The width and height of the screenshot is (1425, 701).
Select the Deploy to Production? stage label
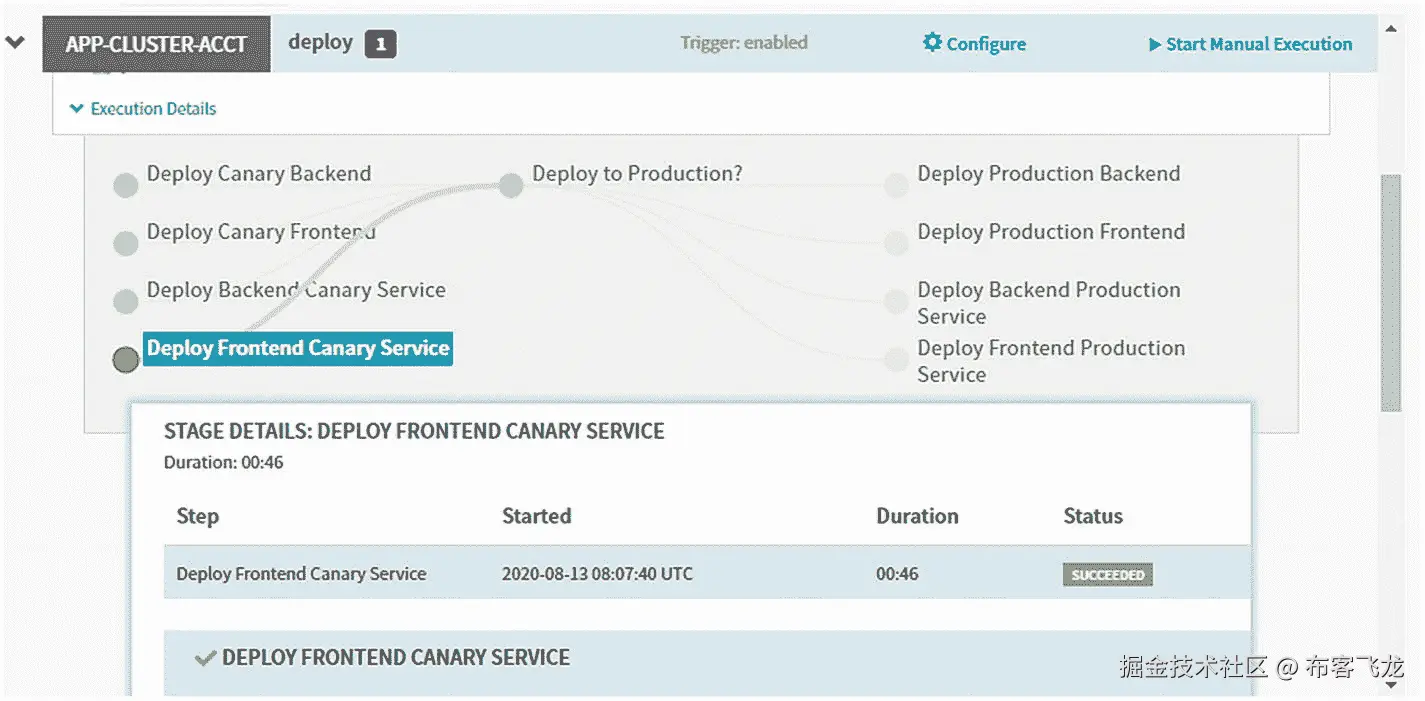coord(637,174)
